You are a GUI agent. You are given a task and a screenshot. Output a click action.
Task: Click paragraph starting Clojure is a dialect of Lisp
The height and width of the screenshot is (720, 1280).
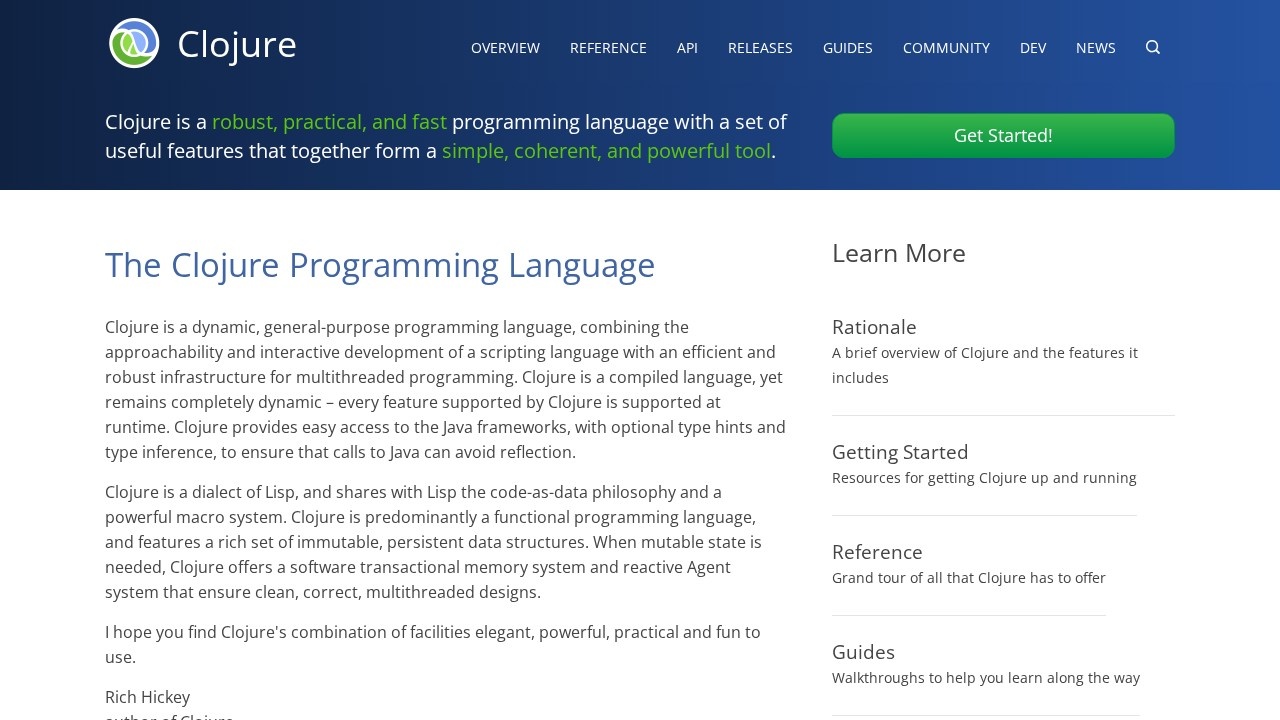pos(433,542)
